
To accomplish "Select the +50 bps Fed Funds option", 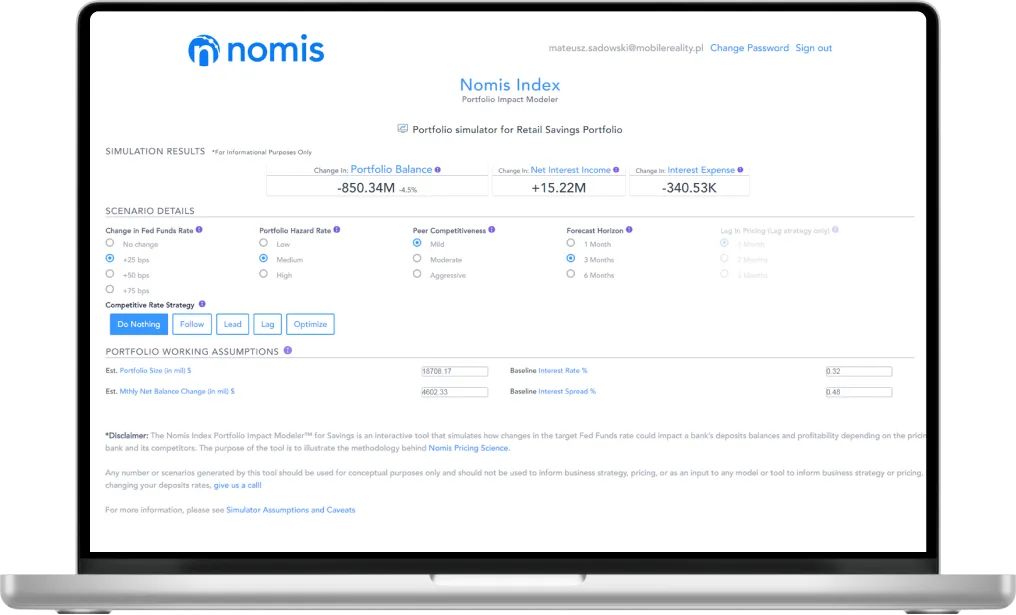I will coord(110,274).
